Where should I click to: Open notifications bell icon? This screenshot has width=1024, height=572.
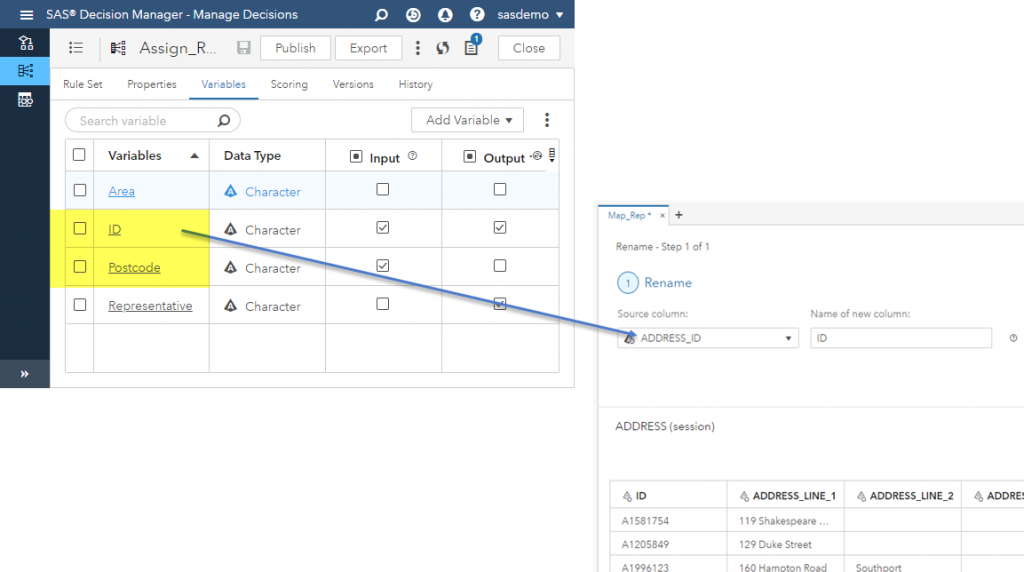(445, 15)
